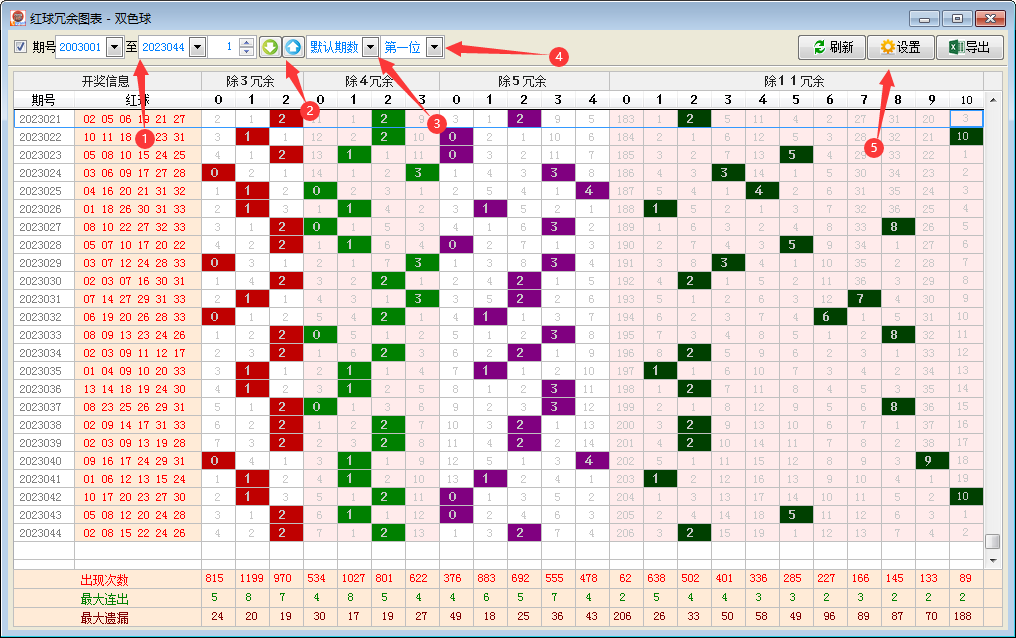
Task: Open start period 2003001 dropdown
Action: 113,47
